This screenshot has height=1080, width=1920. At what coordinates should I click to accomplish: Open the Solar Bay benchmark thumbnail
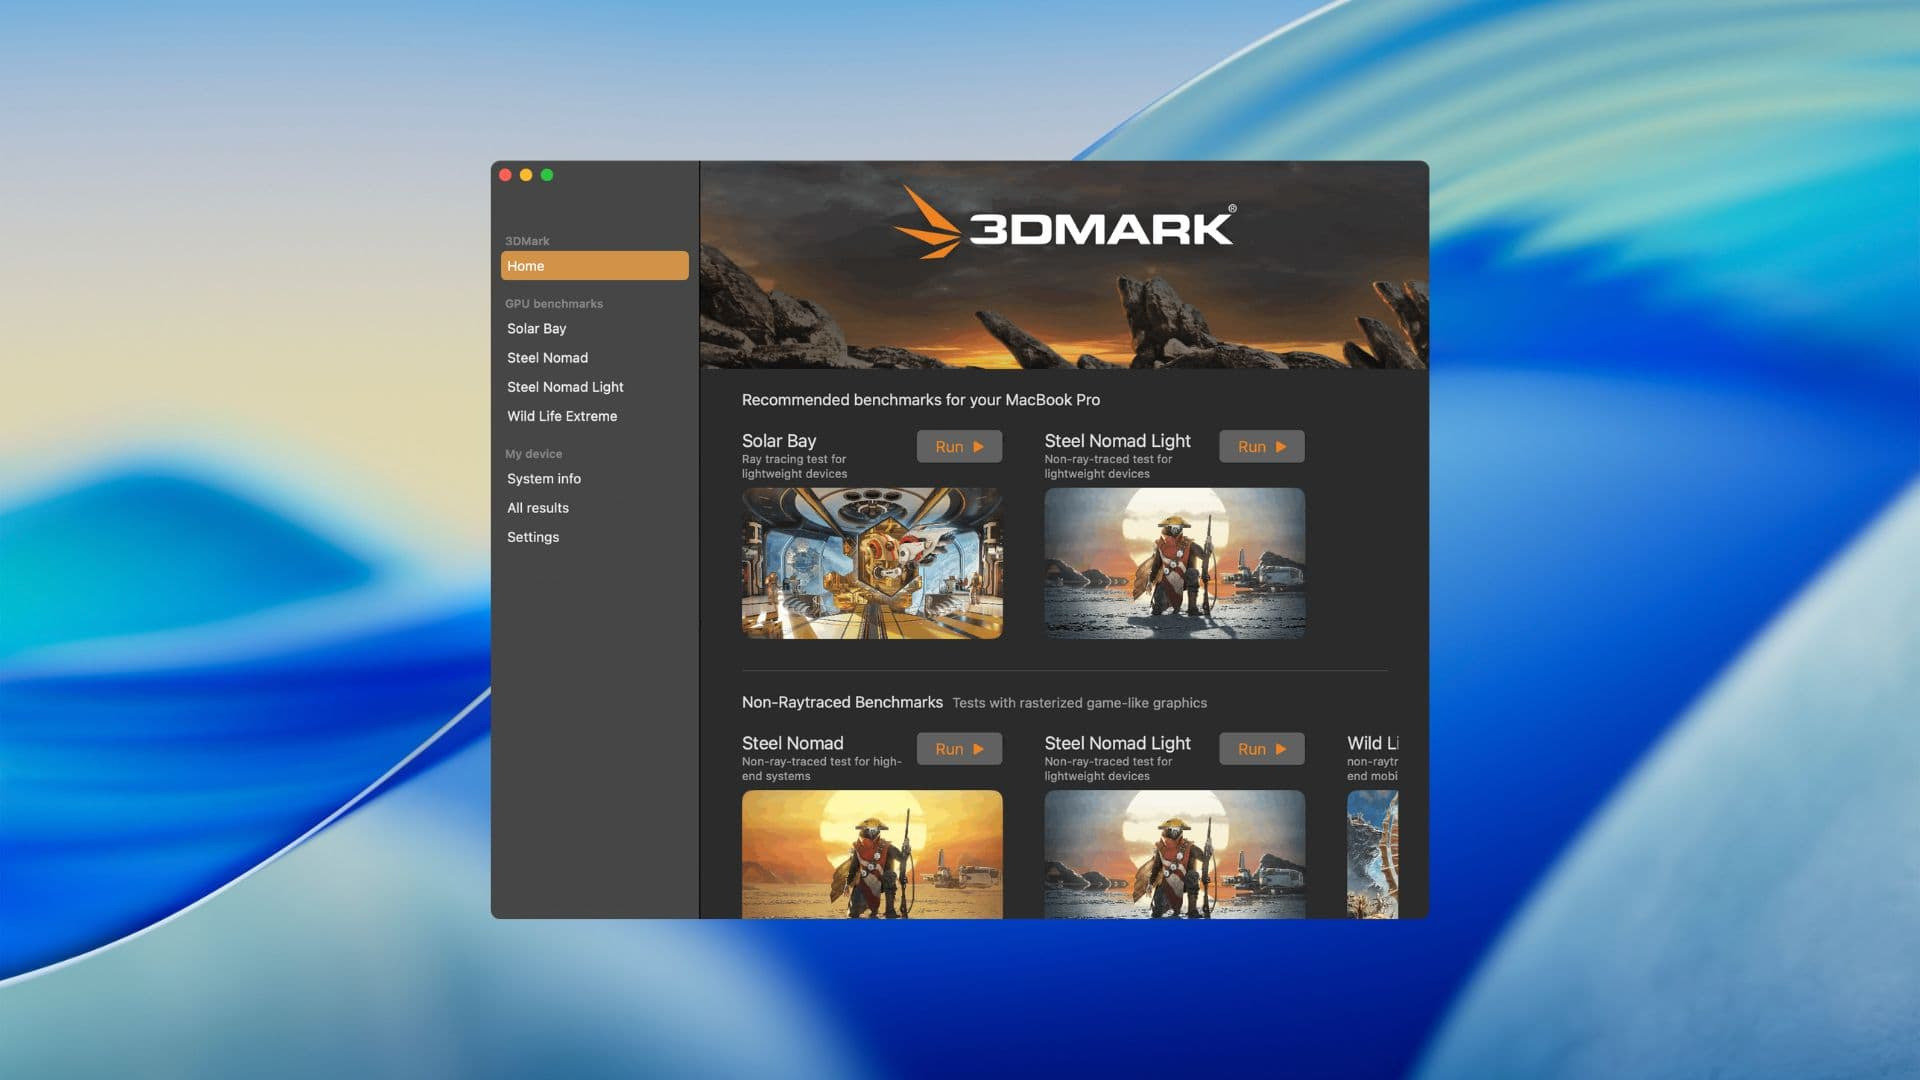pyautogui.click(x=872, y=563)
